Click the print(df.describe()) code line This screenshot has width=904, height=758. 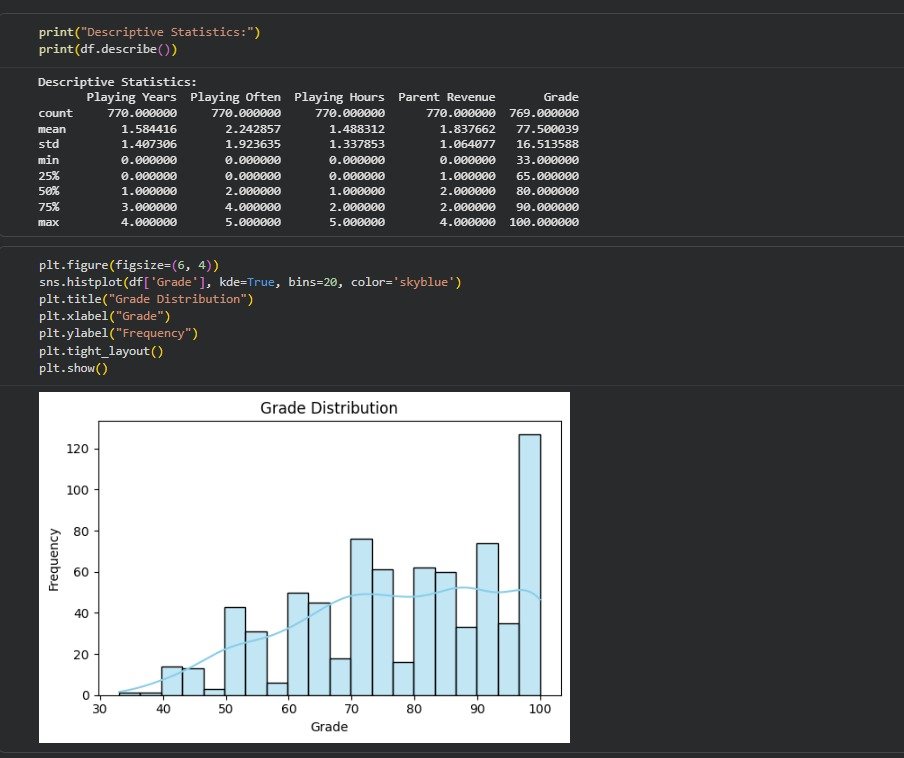(108, 50)
